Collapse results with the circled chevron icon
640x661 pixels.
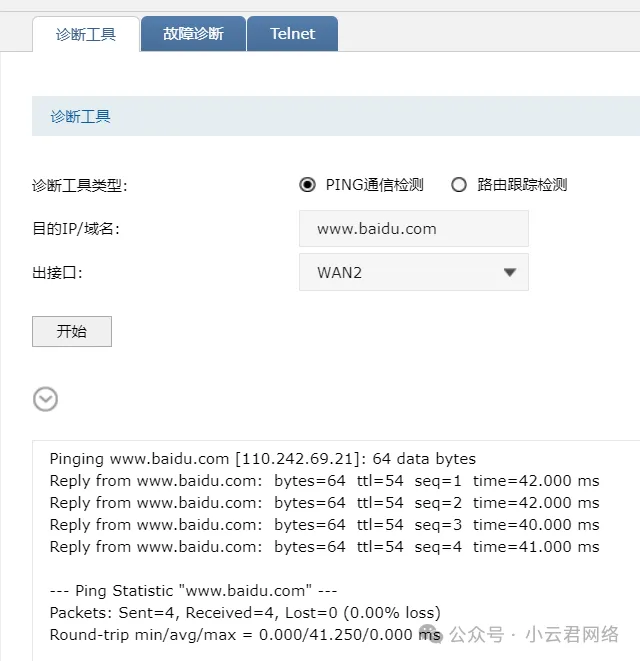[45, 399]
